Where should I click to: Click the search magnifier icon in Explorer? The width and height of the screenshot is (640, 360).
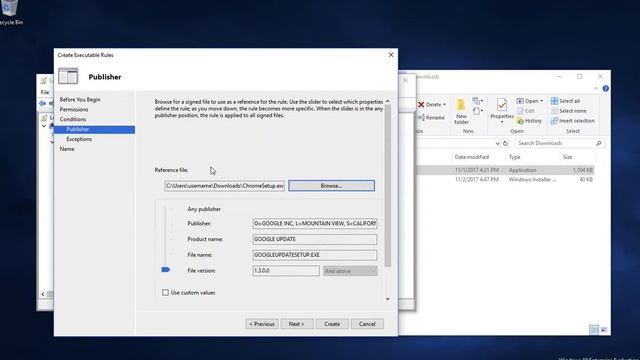click(599, 143)
